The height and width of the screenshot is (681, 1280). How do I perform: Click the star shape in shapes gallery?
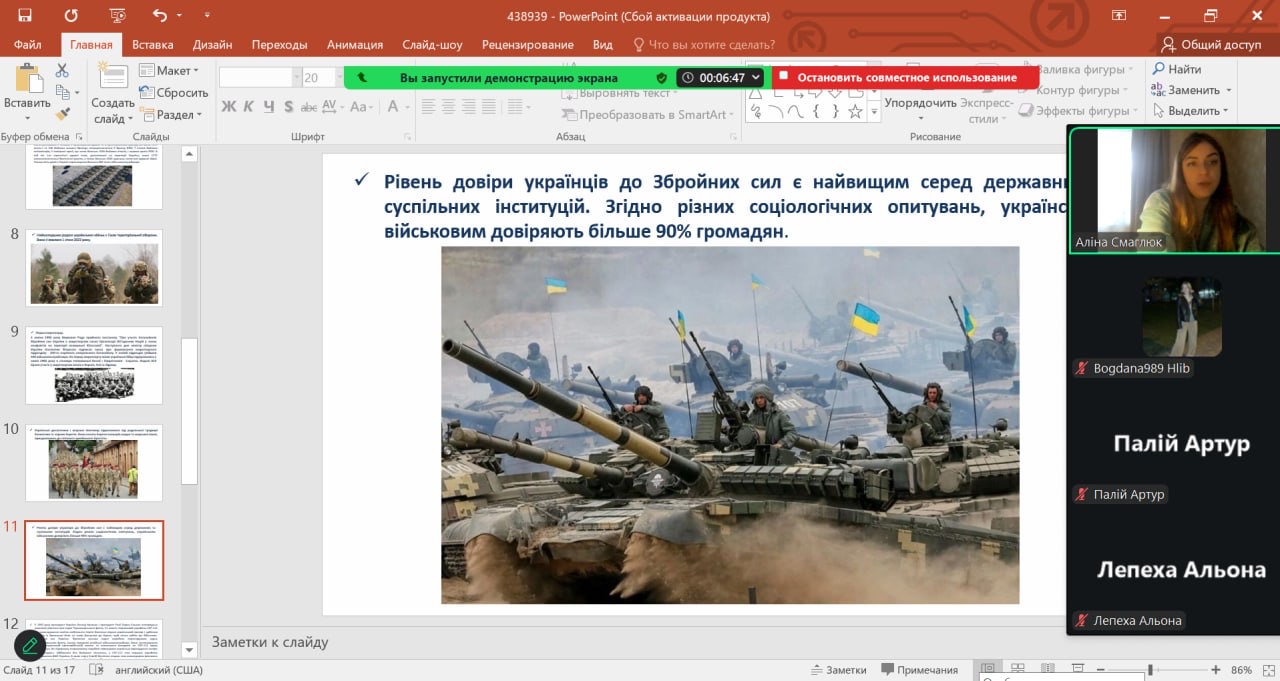[x=855, y=111]
